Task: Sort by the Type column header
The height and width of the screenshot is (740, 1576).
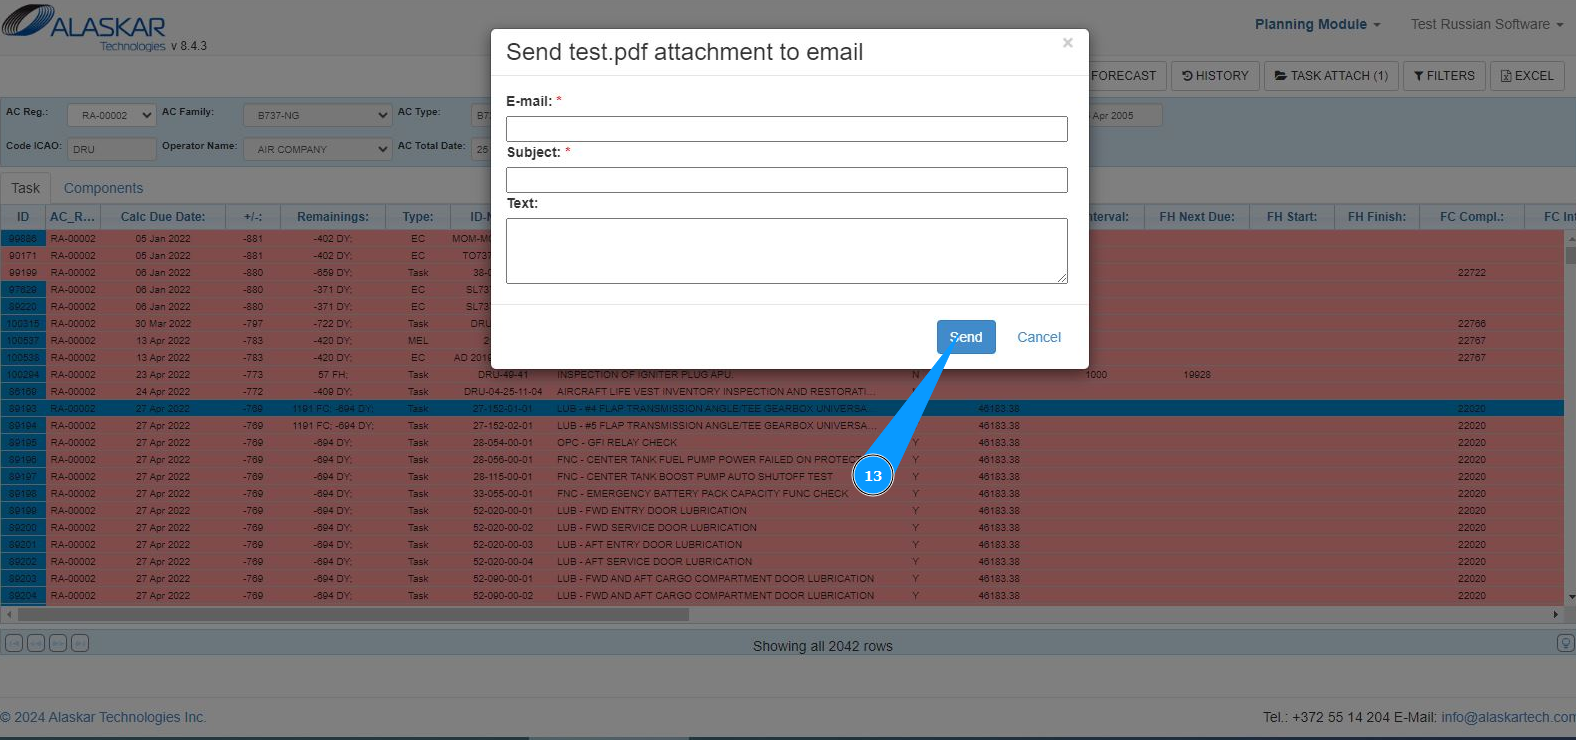Action: point(418,217)
